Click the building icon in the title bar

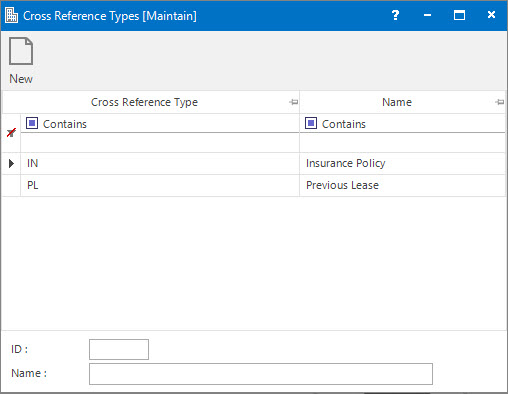[12, 15]
